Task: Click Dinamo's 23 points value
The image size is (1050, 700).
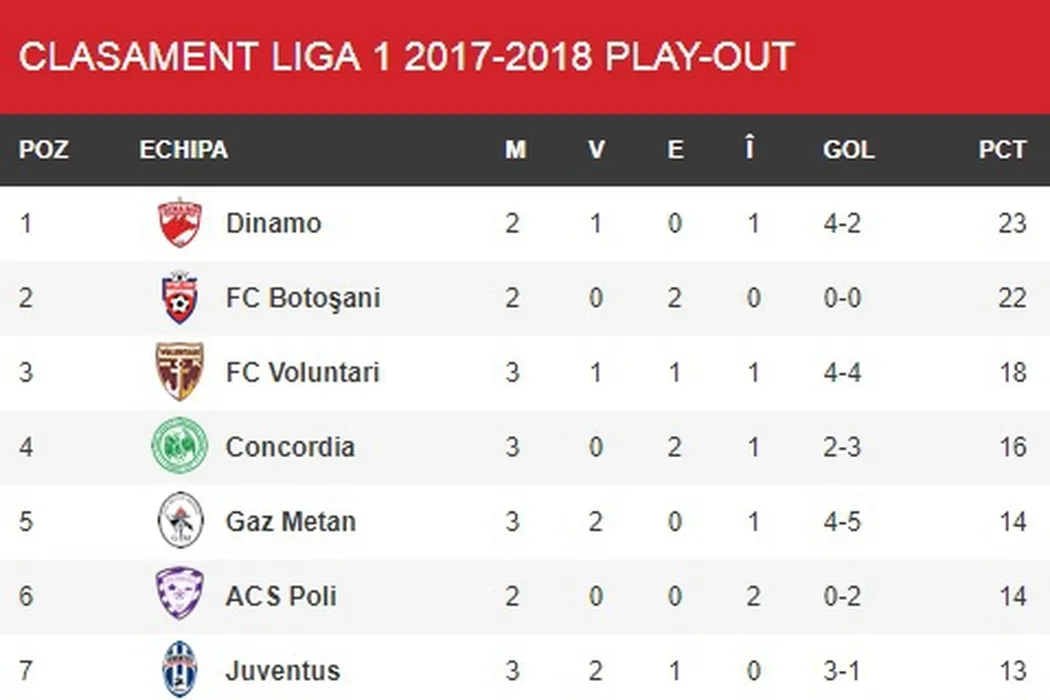Action: [1012, 222]
